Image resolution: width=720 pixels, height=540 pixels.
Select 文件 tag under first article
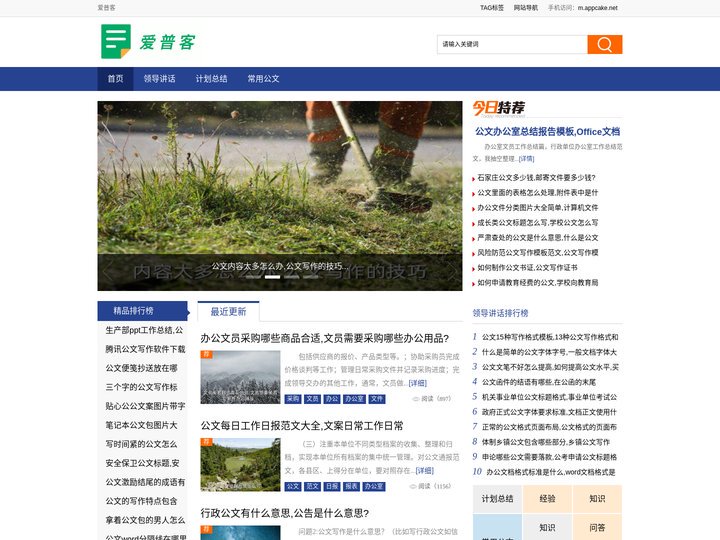377,399
